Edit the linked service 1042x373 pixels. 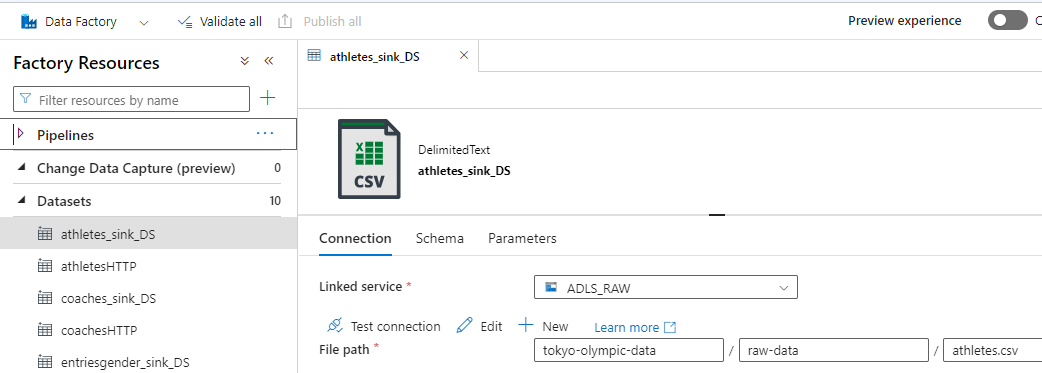coord(491,326)
